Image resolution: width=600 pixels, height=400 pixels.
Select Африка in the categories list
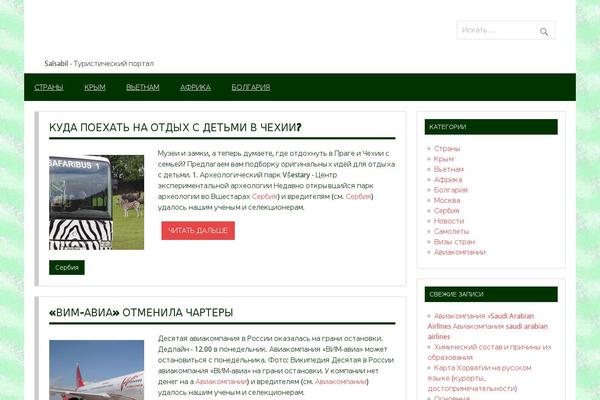coord(448,180)
